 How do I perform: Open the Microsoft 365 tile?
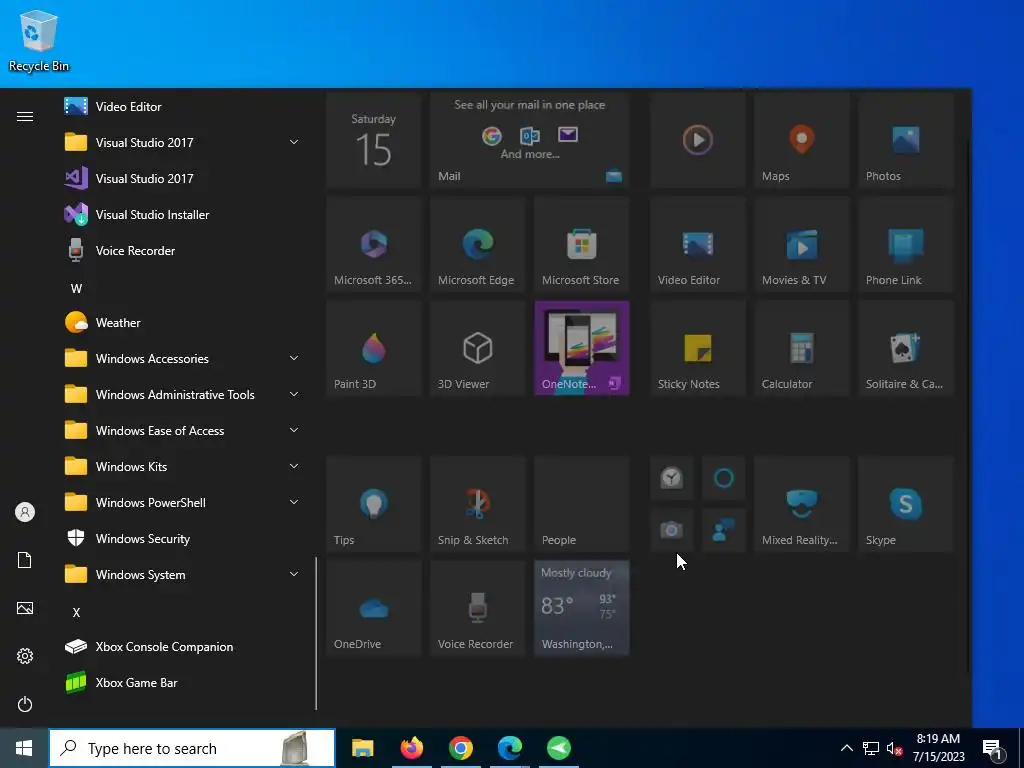pos(374,244)
